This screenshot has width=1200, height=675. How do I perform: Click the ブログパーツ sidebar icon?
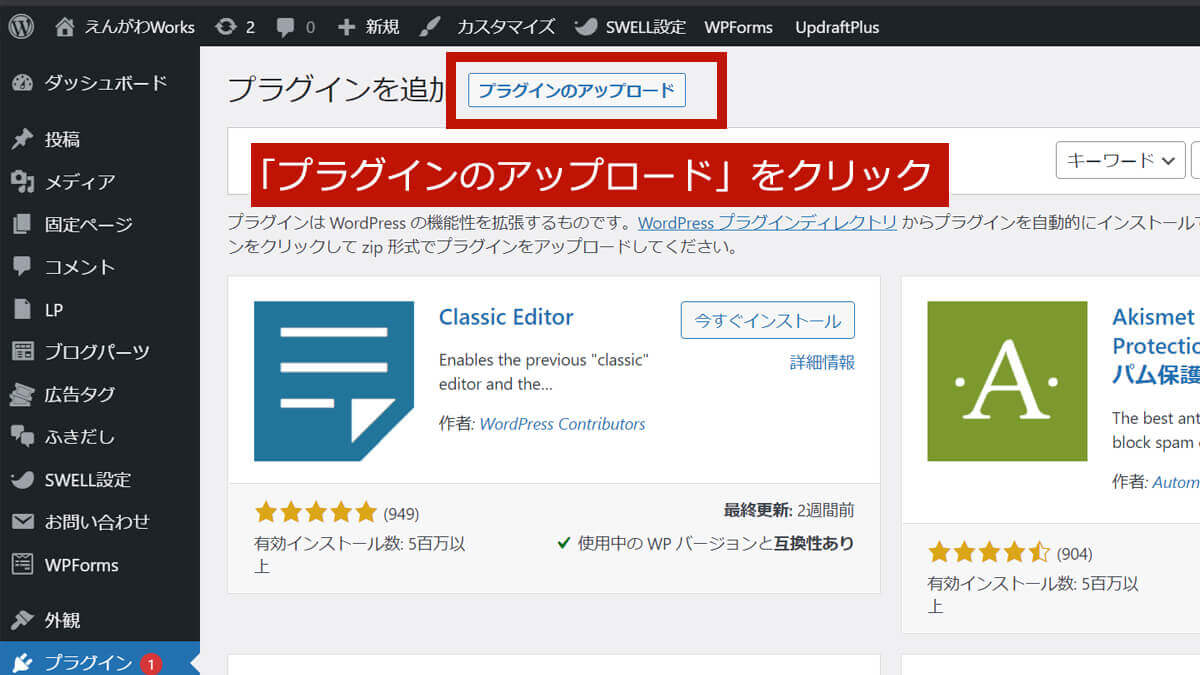pyautogui.click(x=22, y=352)
